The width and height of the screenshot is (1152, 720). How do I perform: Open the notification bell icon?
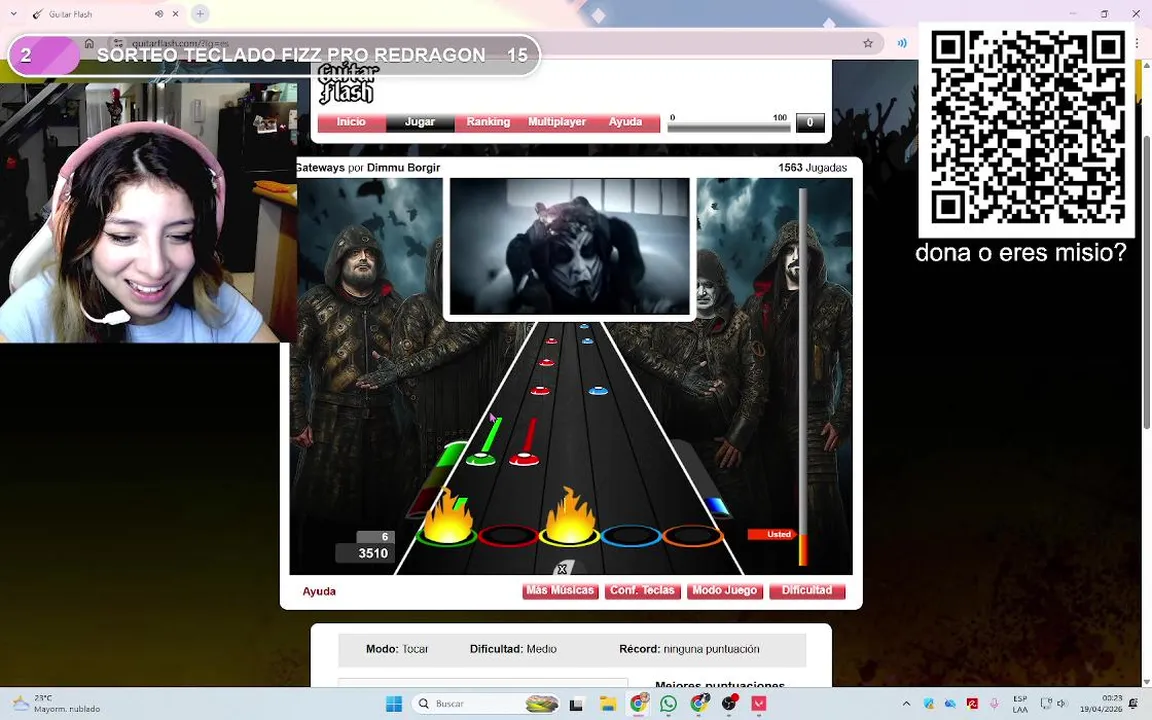point(1134,704)
